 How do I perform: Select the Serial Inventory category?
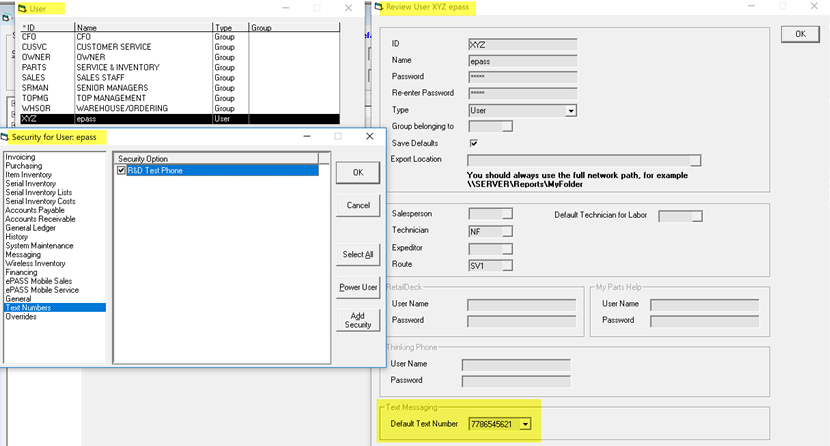click(30, 184)
